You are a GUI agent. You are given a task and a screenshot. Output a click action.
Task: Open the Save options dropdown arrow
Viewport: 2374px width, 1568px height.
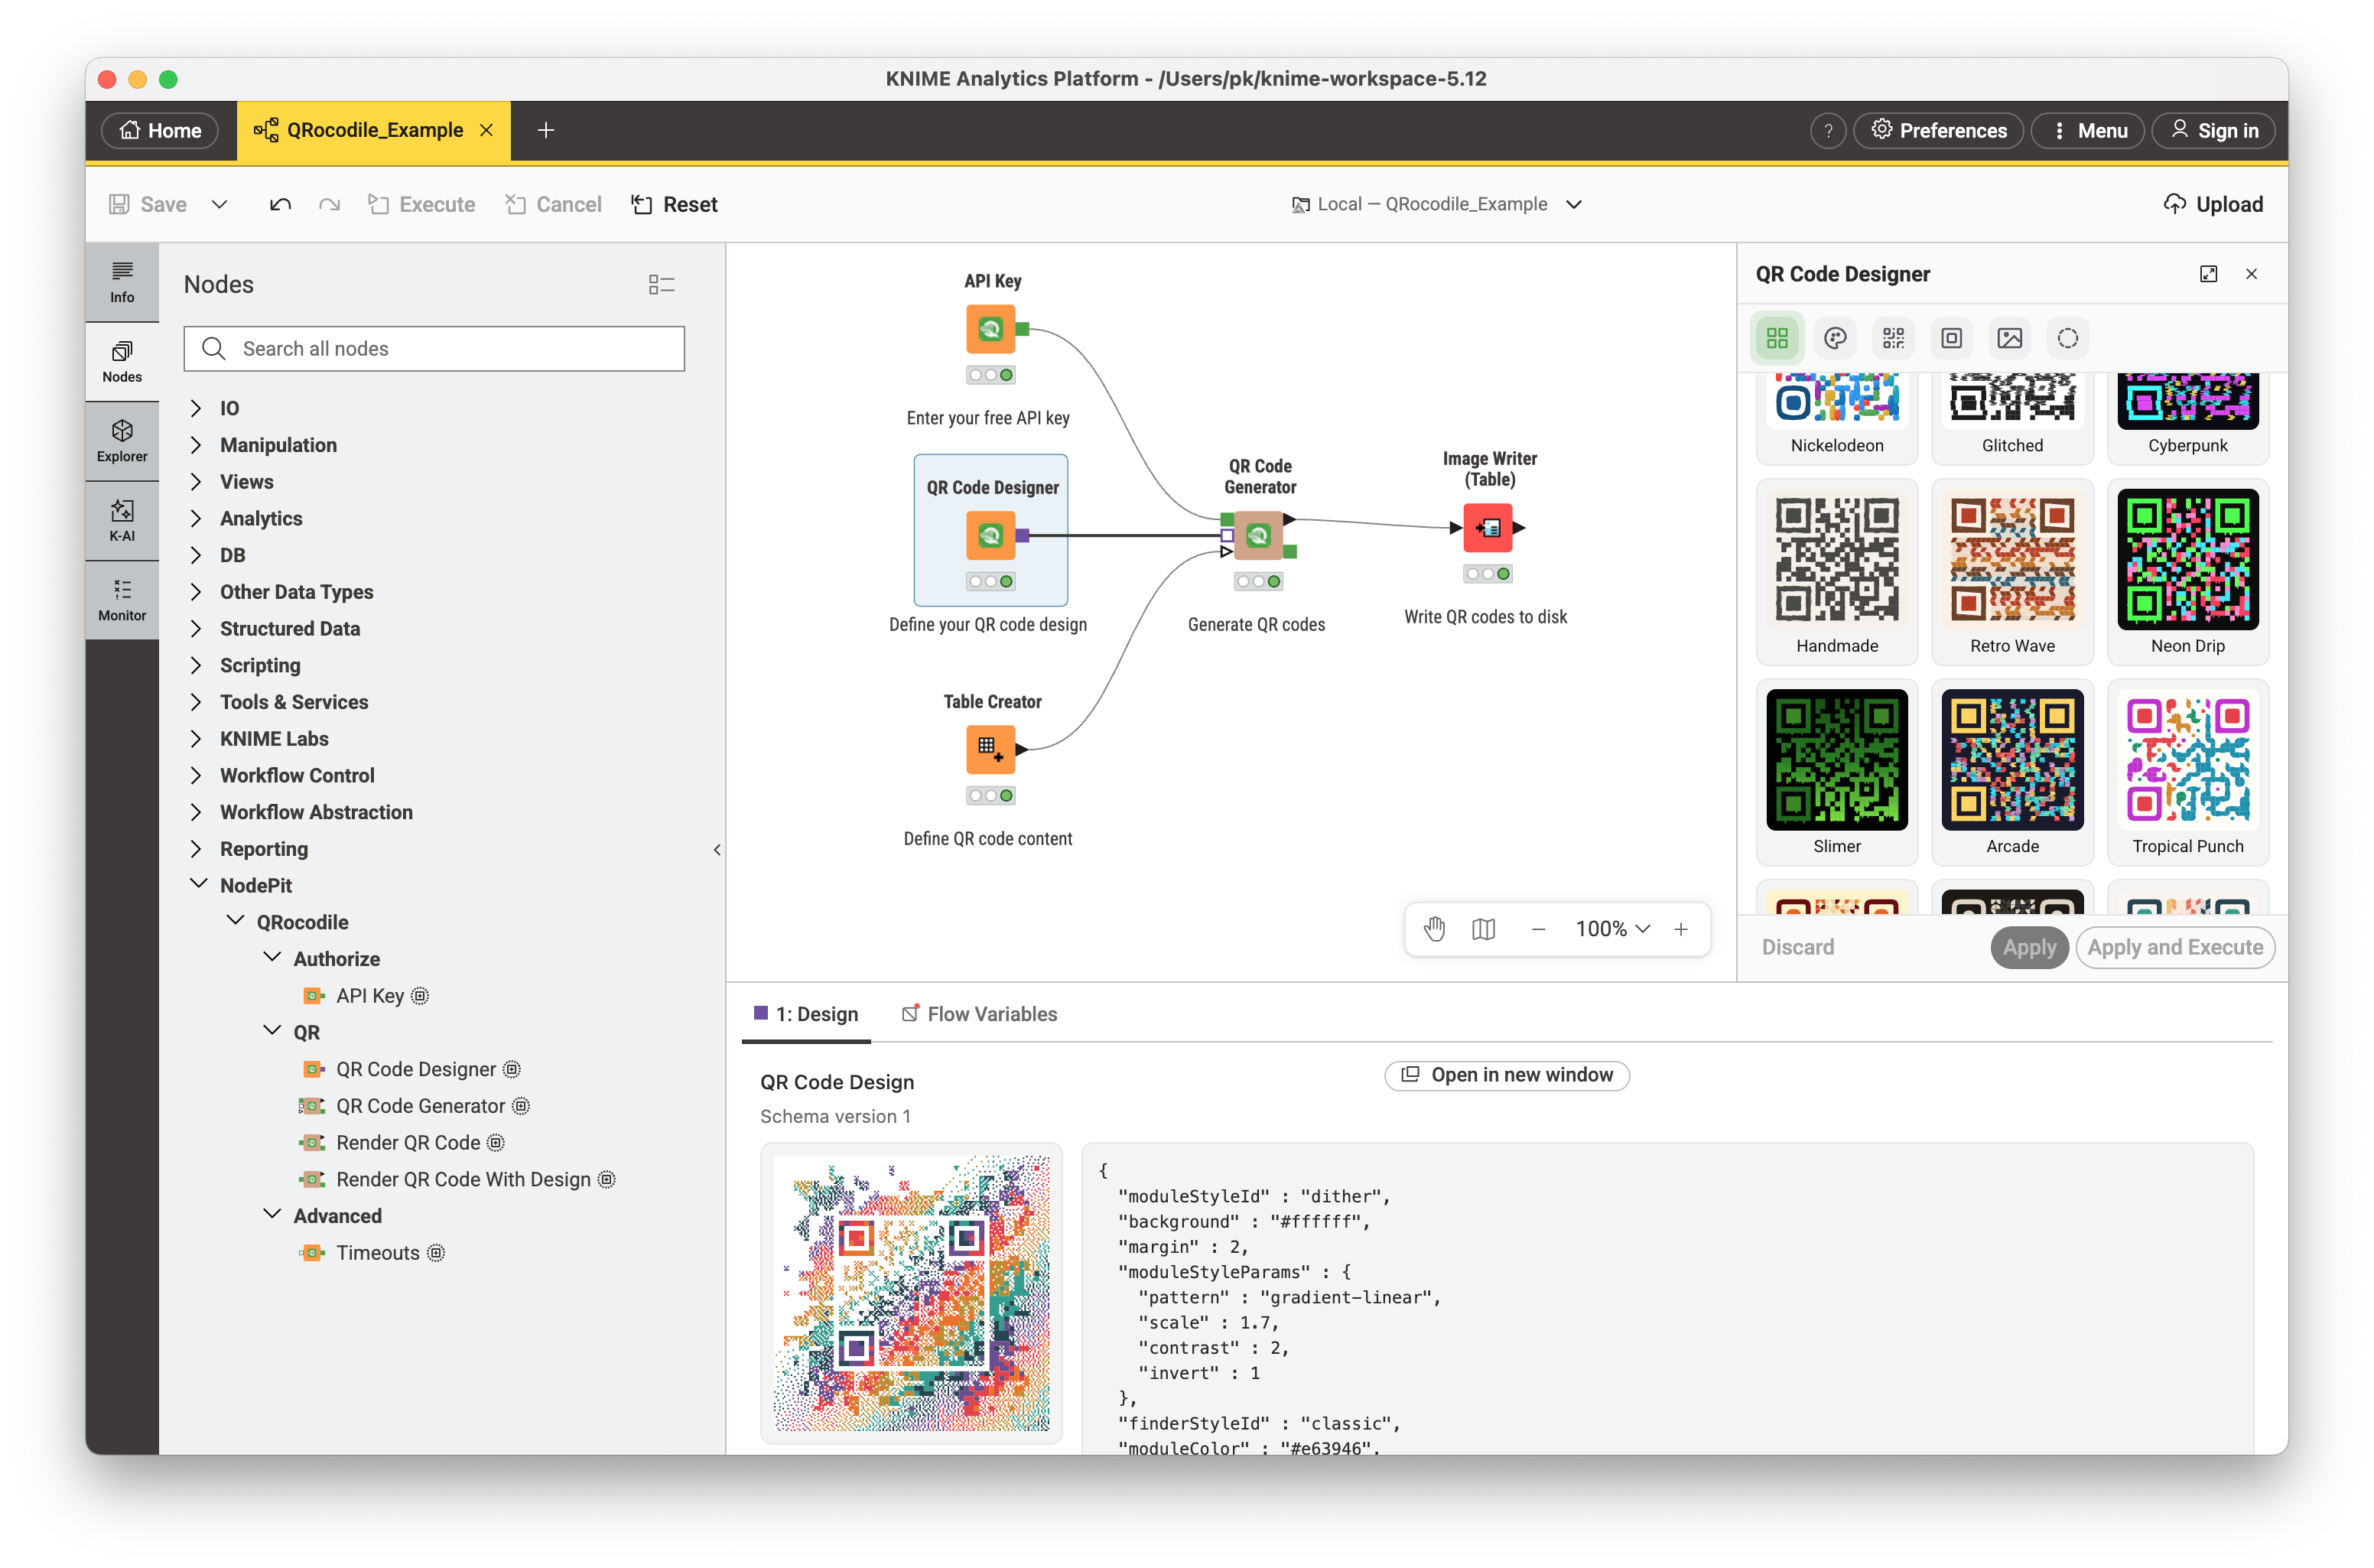pyautogui.click(x=219, y=204)
